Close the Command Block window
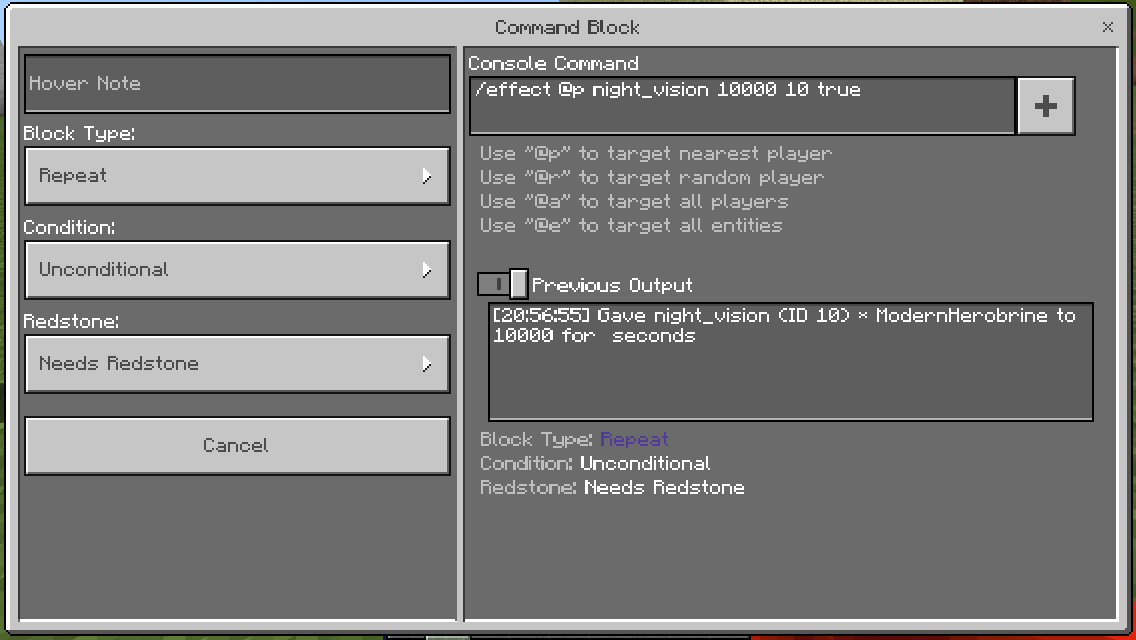Screen dimensions: 1136x640 (x=1108, y=27)
